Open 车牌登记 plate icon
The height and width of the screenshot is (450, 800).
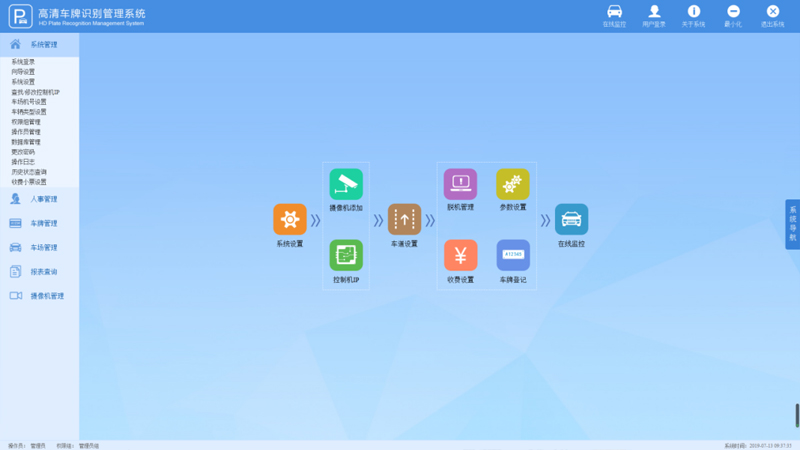(x=513, y=255)
